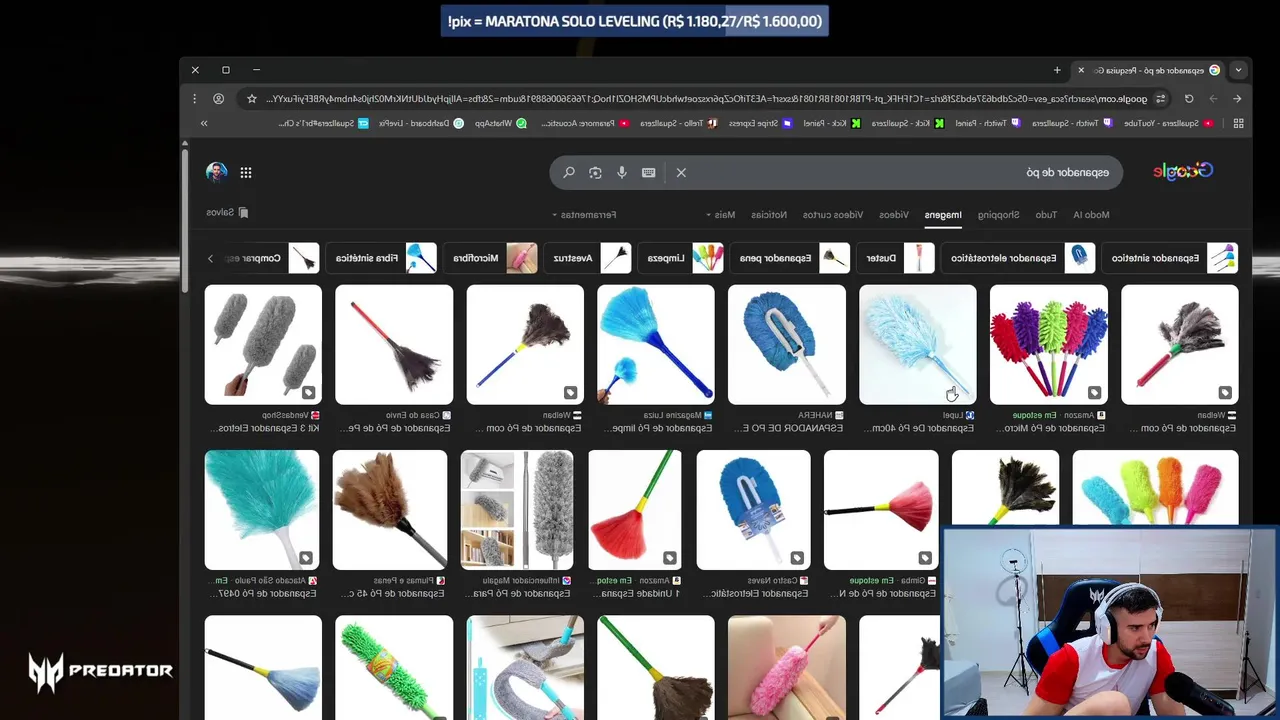
Task: Open the Google apps grid
Action: click(x=245, y=172)
